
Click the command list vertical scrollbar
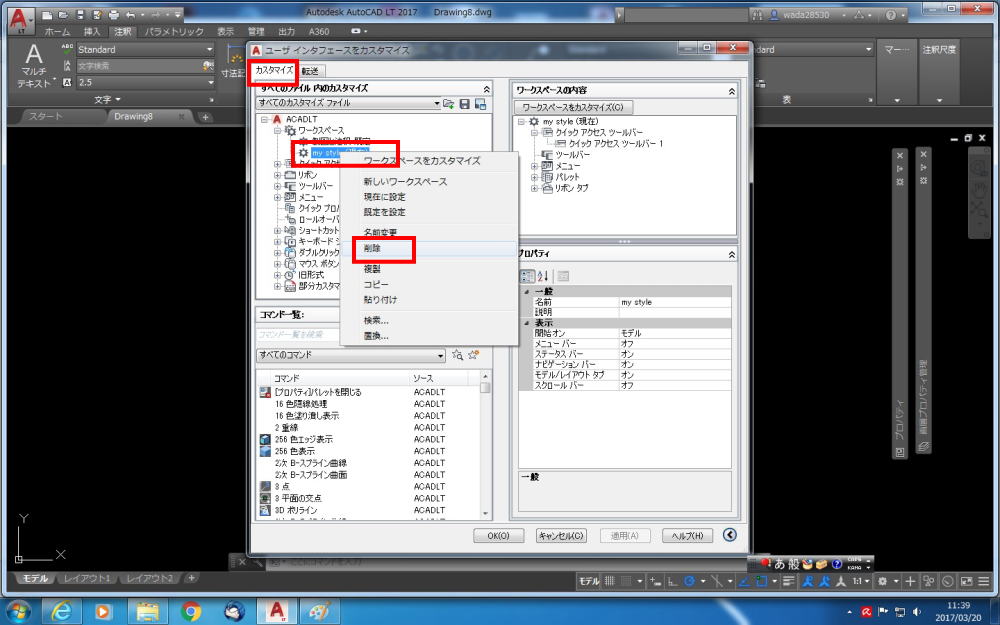486,445
